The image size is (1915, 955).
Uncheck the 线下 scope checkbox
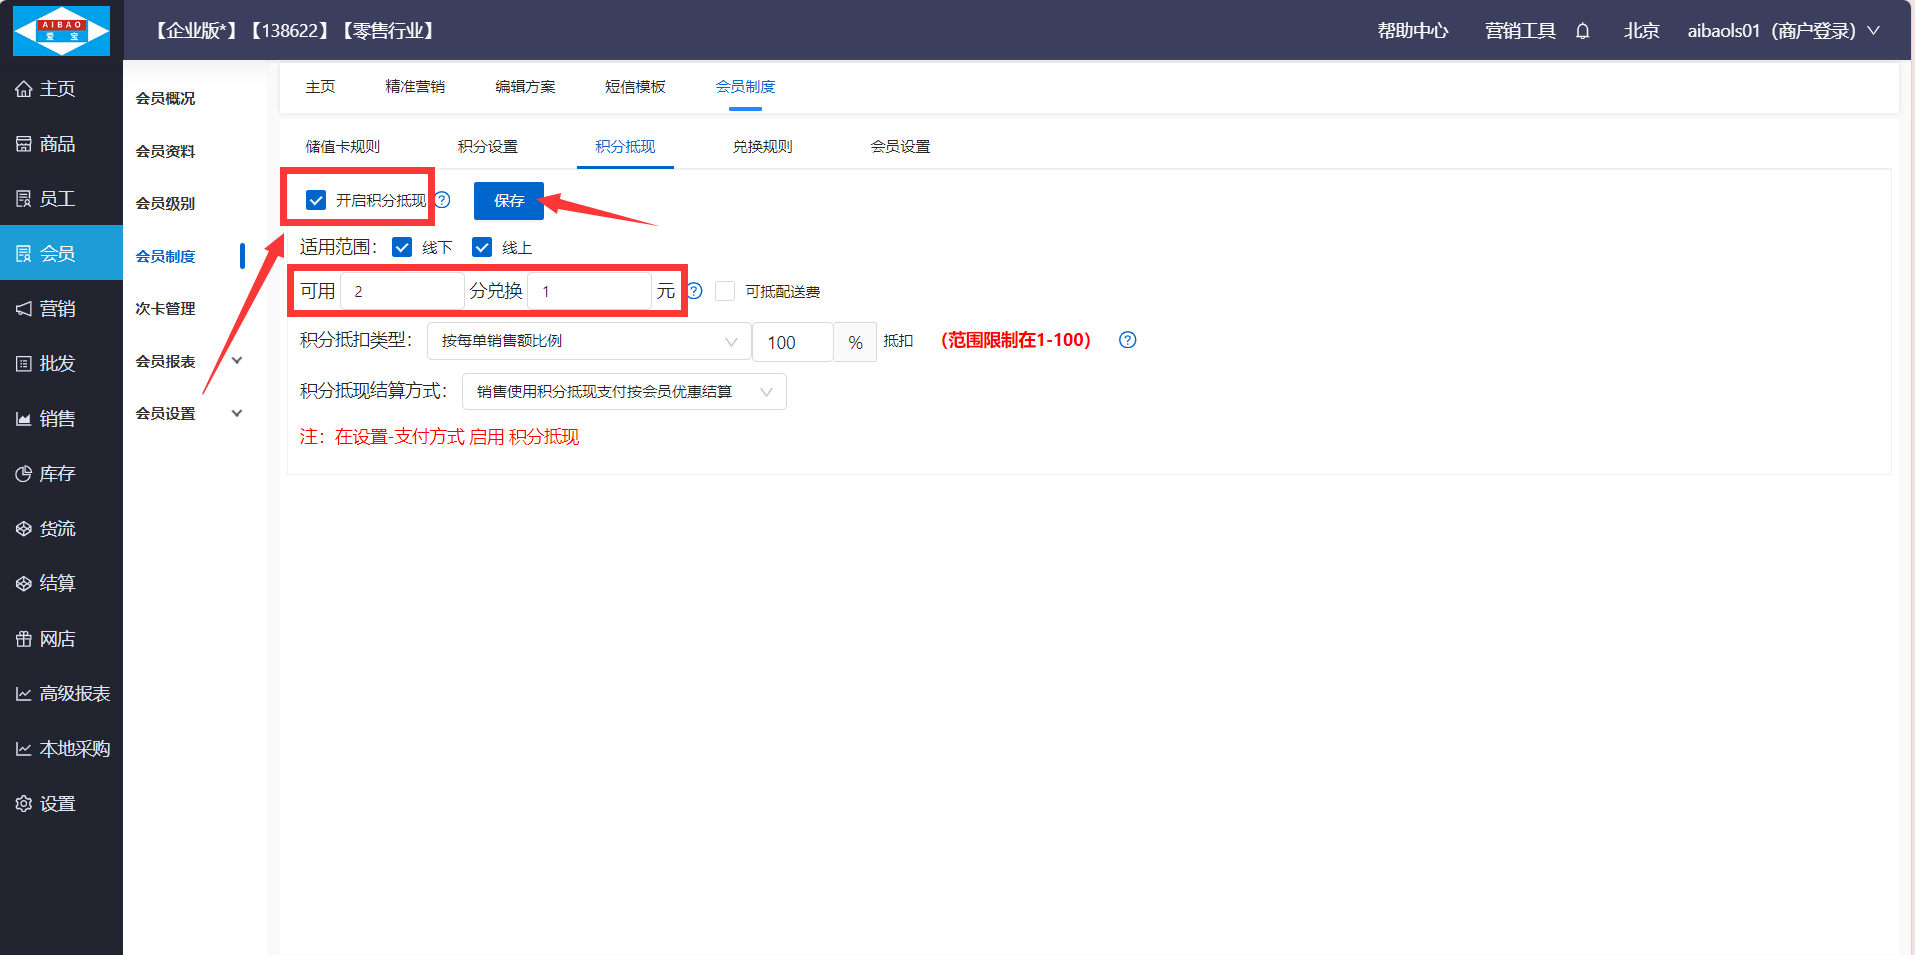402,247
